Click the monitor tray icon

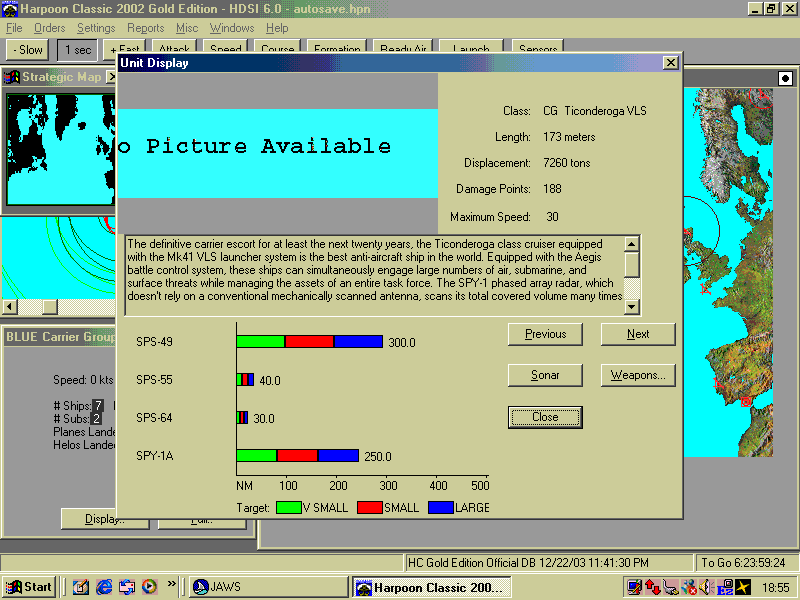(635, 587)
